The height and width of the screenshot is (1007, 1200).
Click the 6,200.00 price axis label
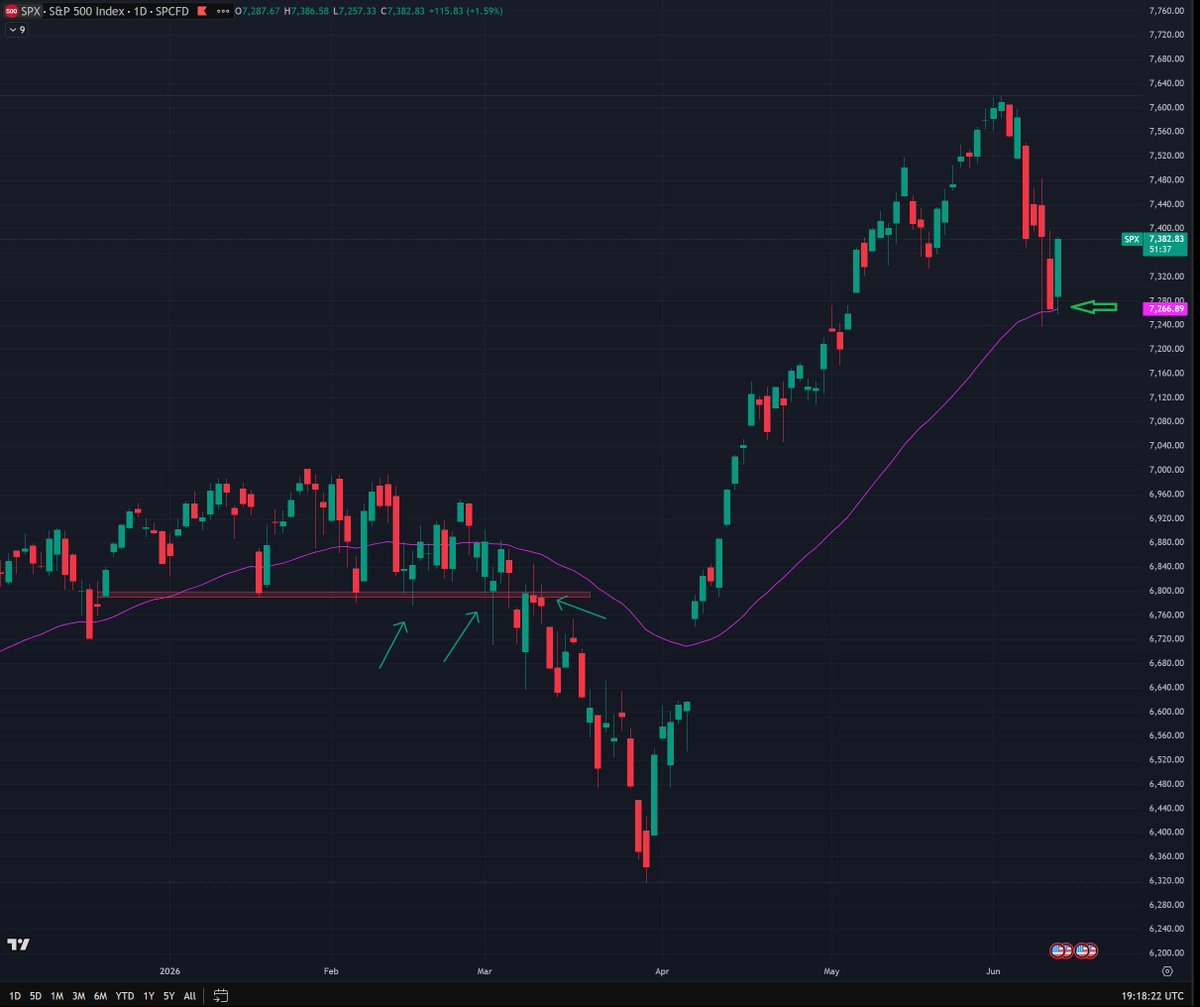[x=1167, y=954]
